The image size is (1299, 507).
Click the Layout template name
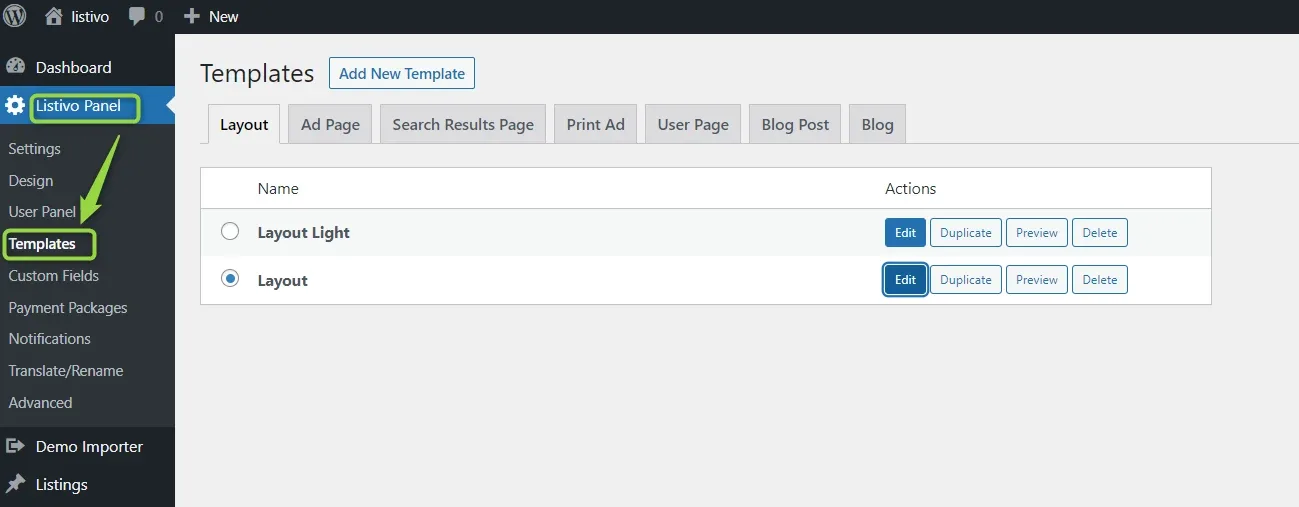click(283, 280)
